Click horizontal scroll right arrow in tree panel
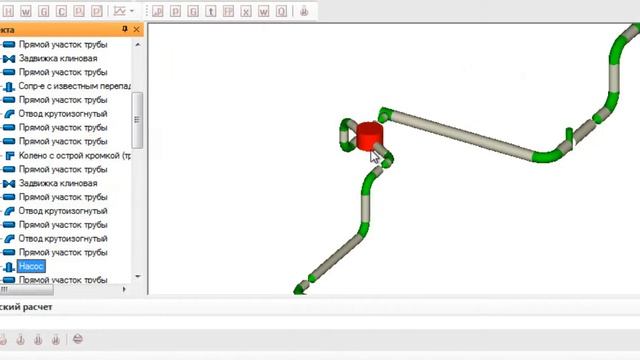 [124, 289]
